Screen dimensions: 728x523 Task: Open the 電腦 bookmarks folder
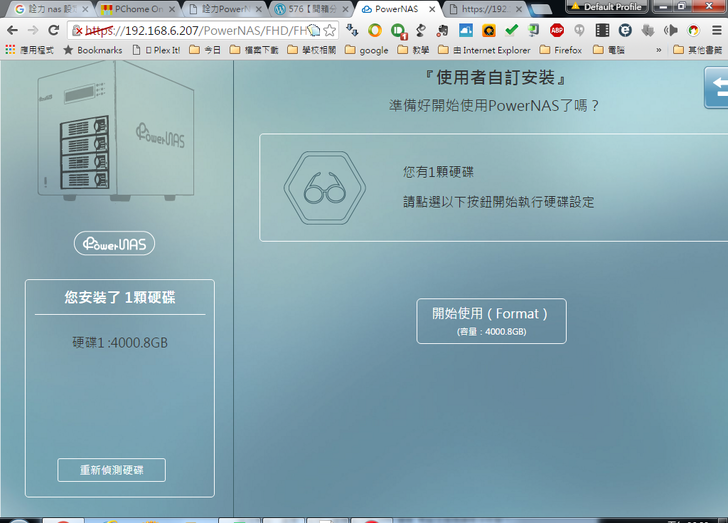coord(609,50)
